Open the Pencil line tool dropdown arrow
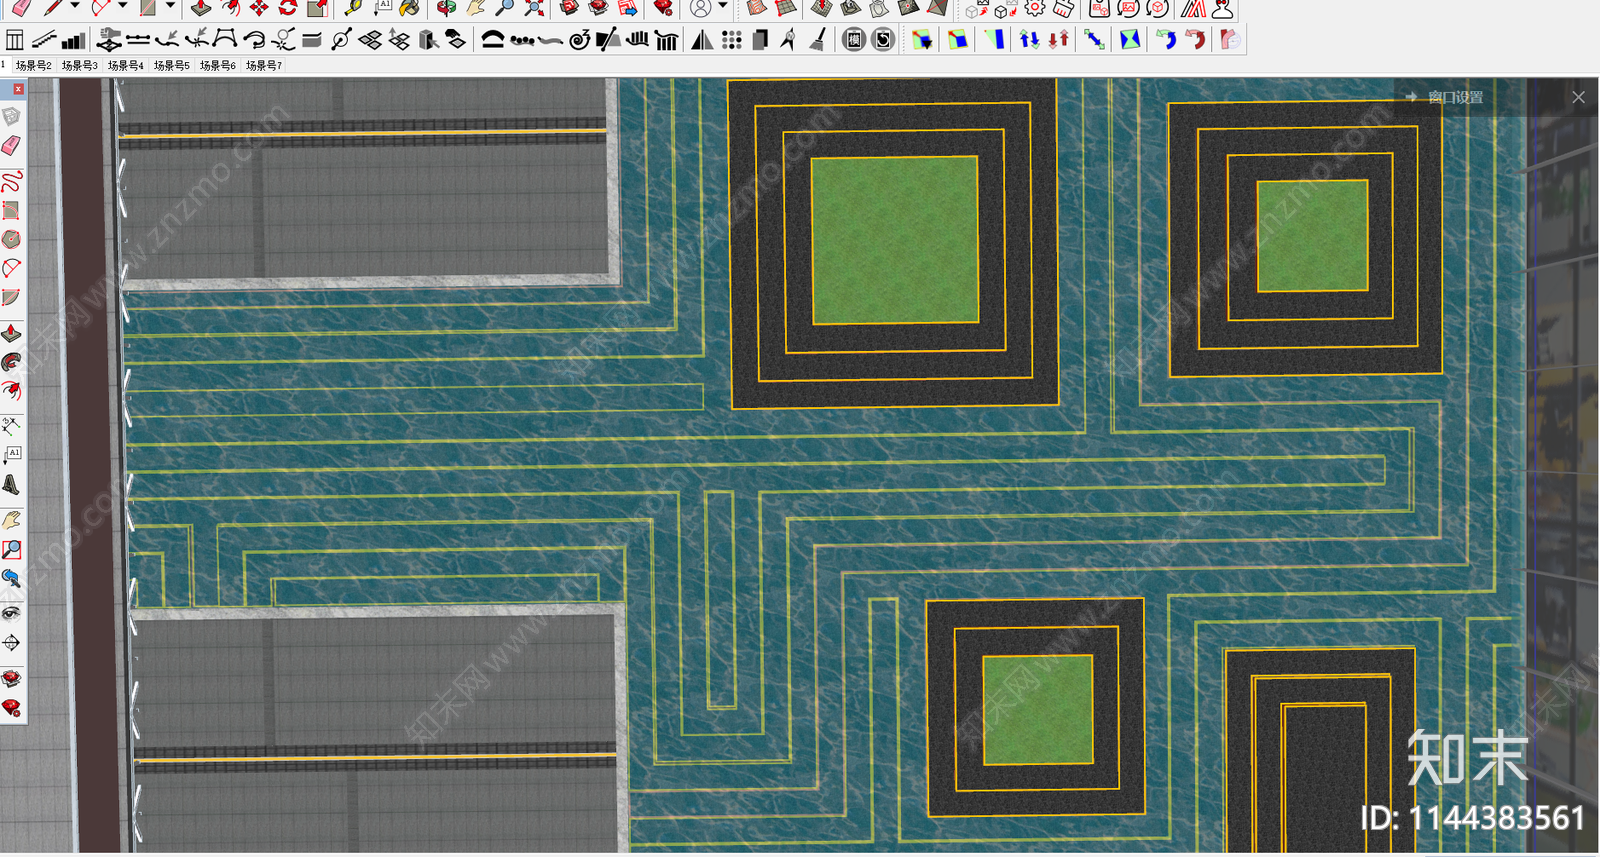Viewport: 1600px width, 857px height. tap(74, 7)
